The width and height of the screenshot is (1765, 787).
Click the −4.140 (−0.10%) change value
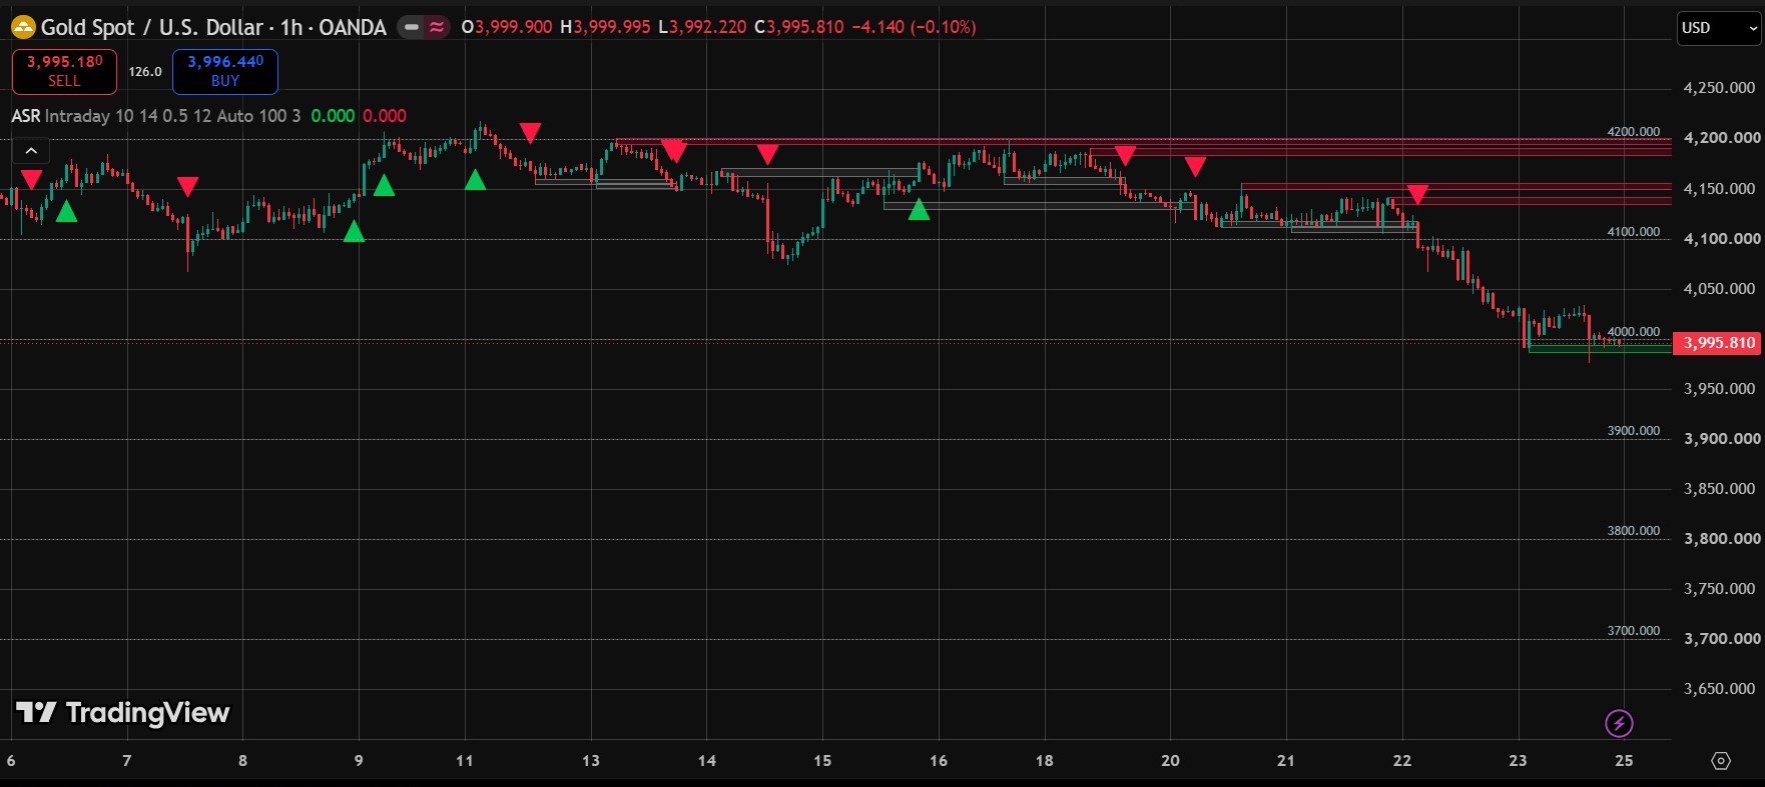click(914, 27)
